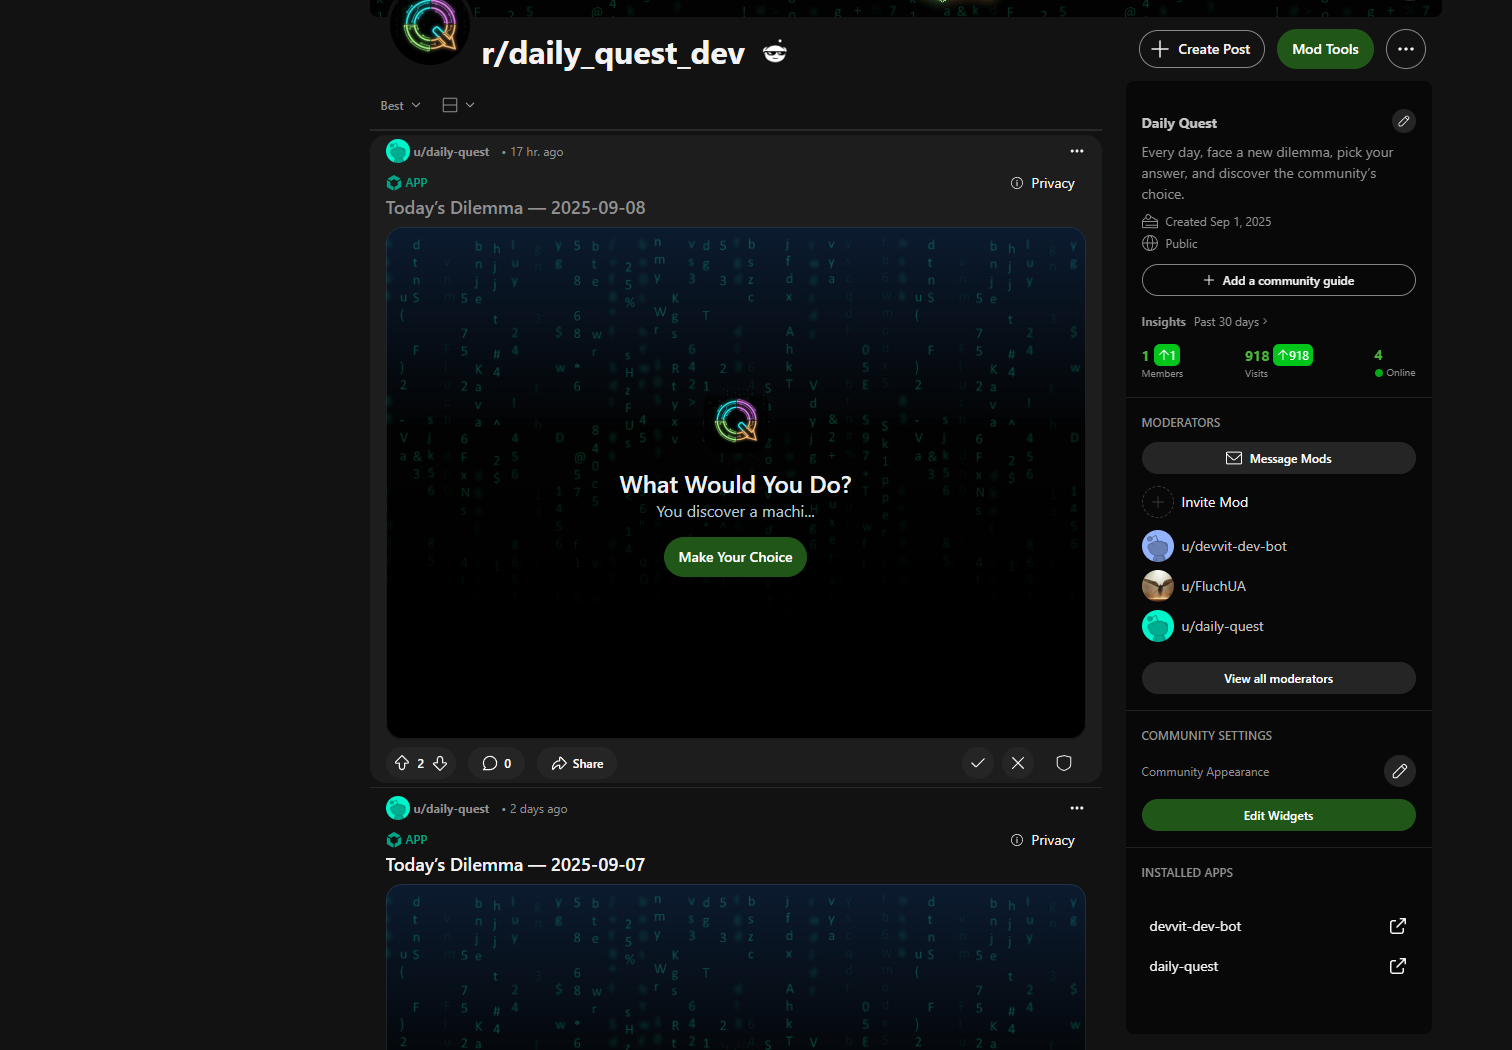Click the Public community type label
1512x1050 pixels.
point(1180,244)
